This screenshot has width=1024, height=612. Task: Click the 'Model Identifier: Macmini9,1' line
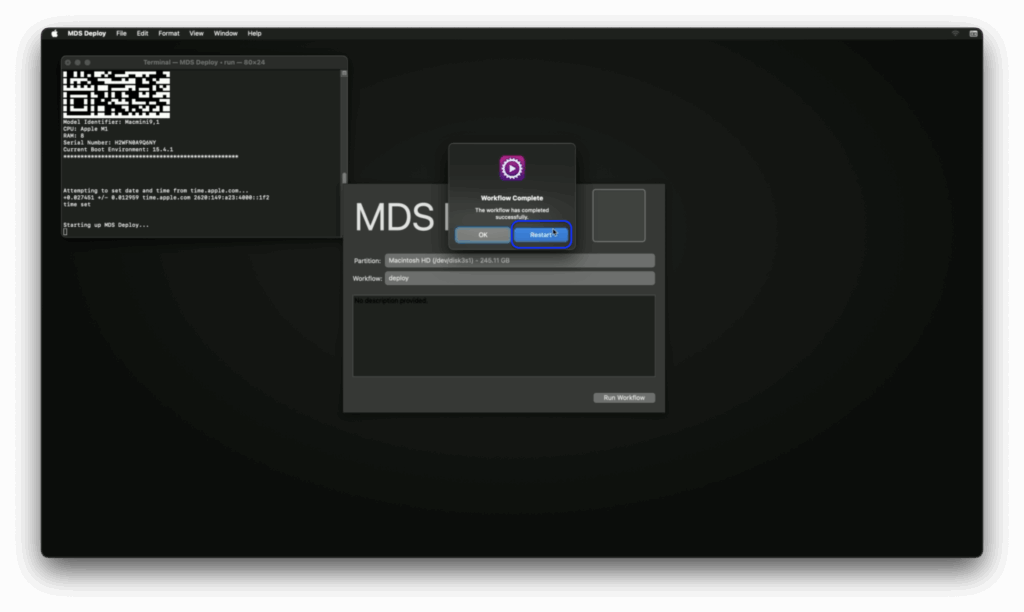pyautogui.click(x=111, y=122)
